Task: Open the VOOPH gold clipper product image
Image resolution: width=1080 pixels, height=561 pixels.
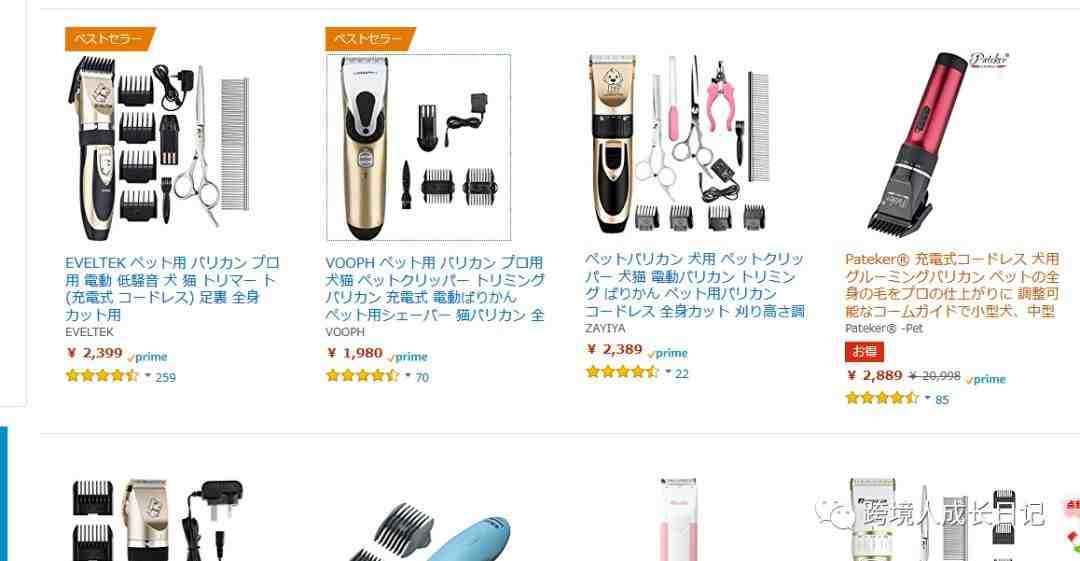Action: coord(418,147)
